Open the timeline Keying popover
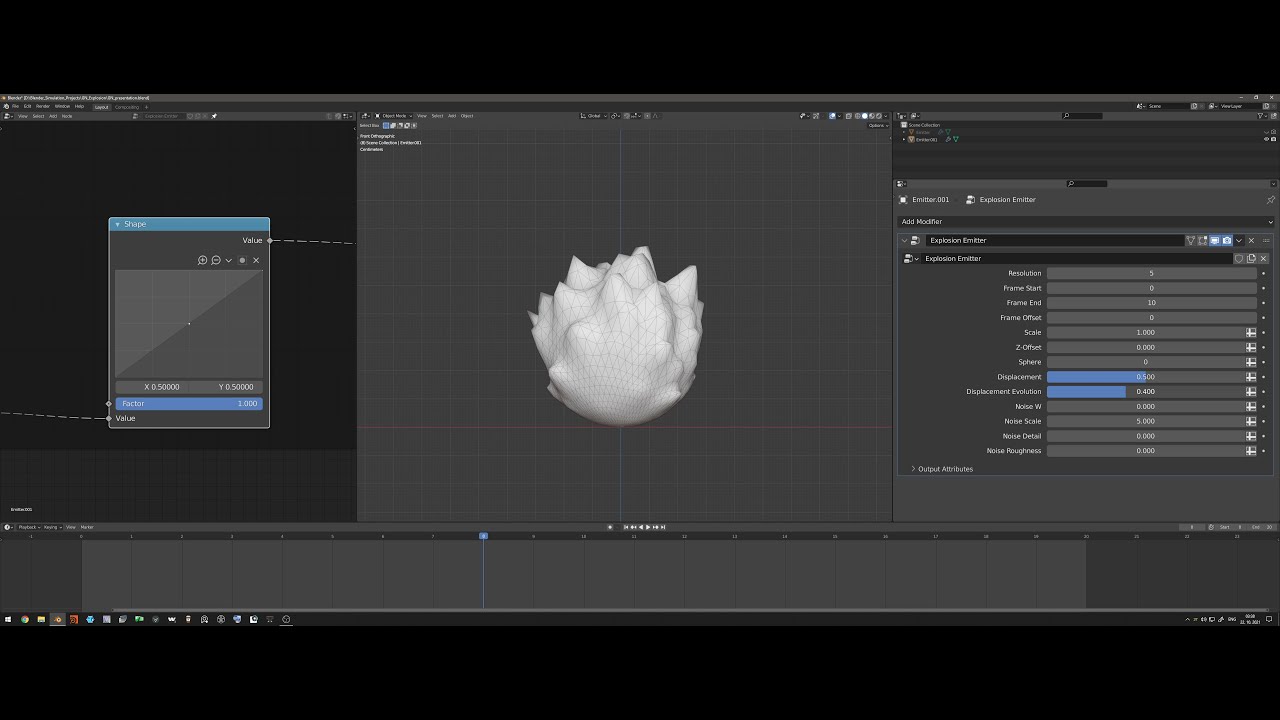 coord(51,527)
